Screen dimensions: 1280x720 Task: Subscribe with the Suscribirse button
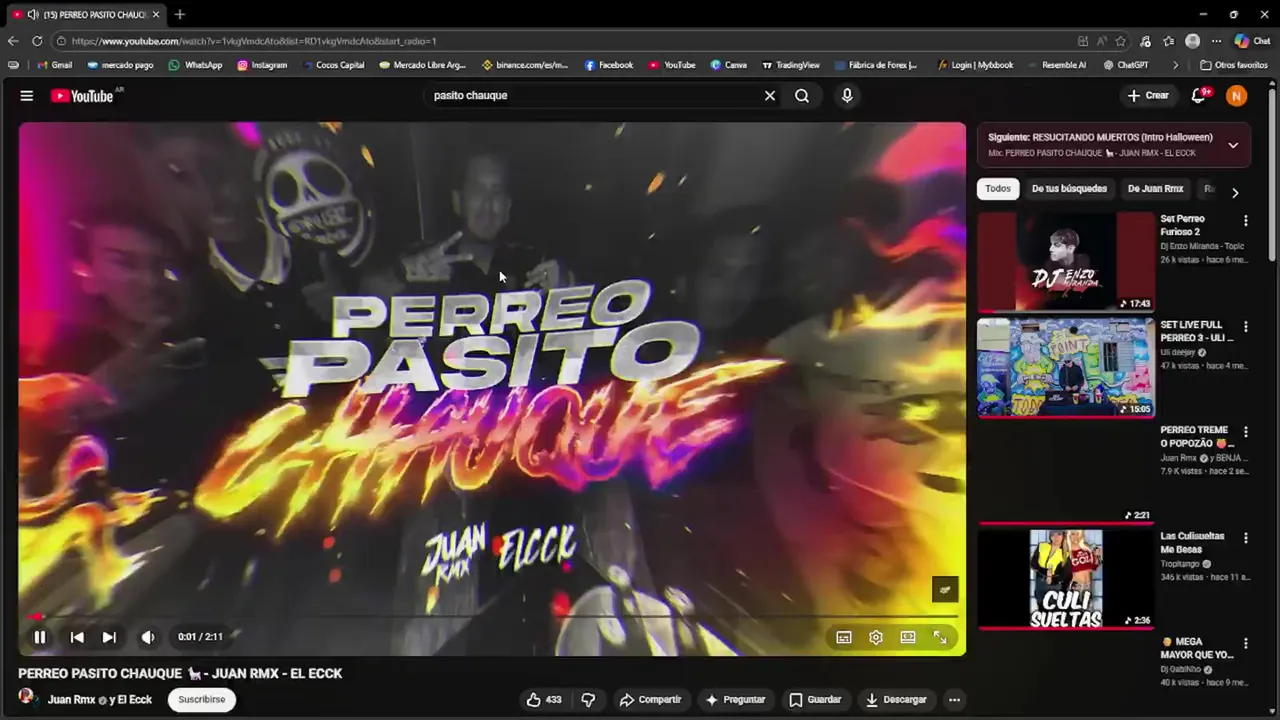pos(202,700)
